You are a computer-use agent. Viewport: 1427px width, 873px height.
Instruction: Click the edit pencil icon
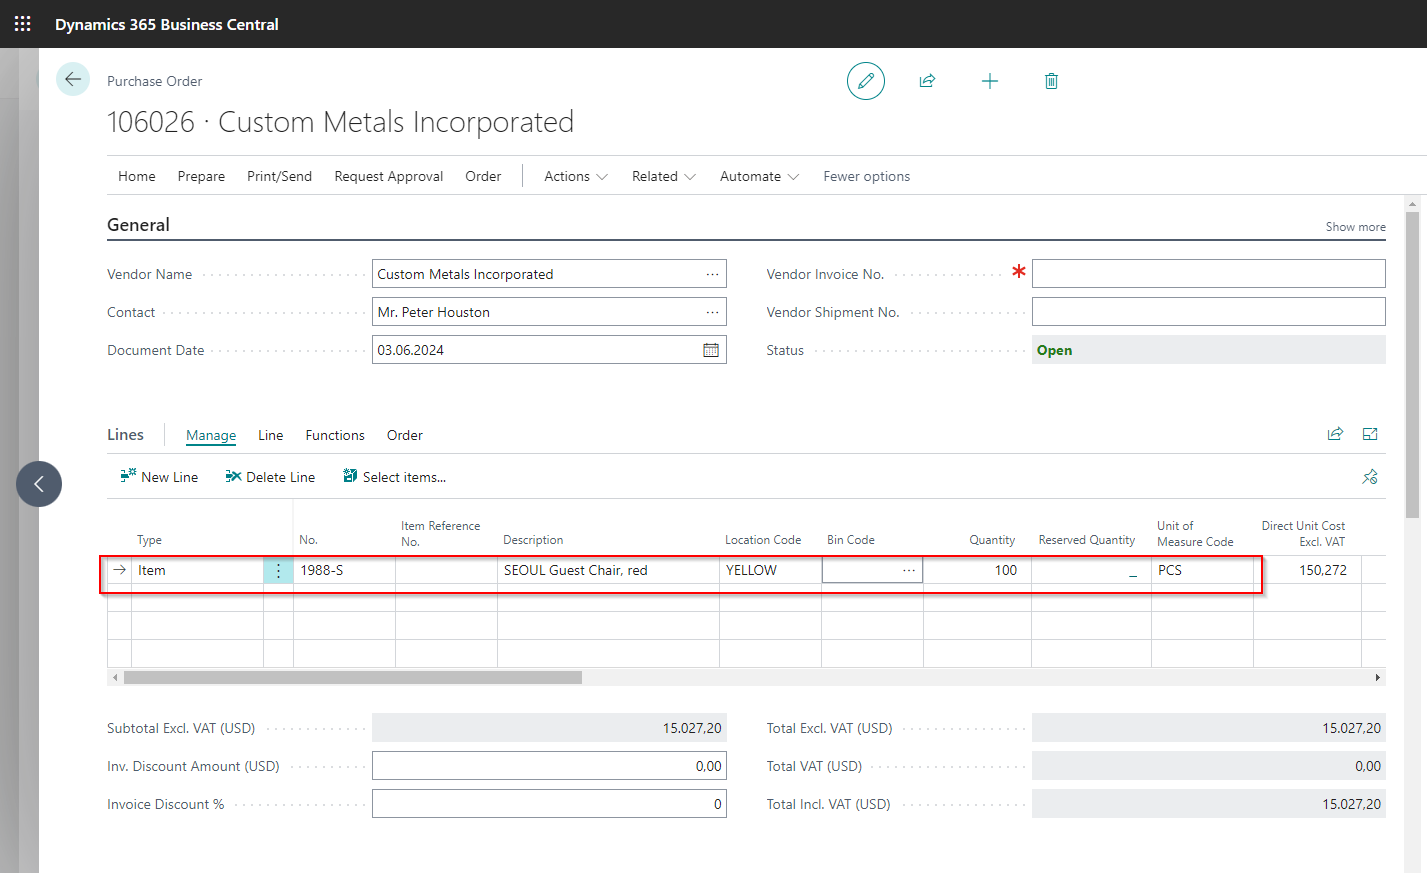866,81
